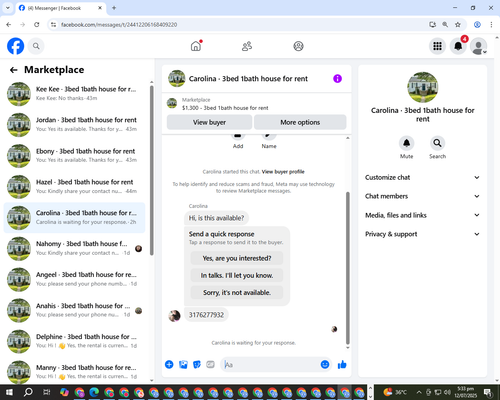Open the Chrome three-dot menu
Image resolution: width=500 pixels, height=400 pixels.
pos(491,24)
